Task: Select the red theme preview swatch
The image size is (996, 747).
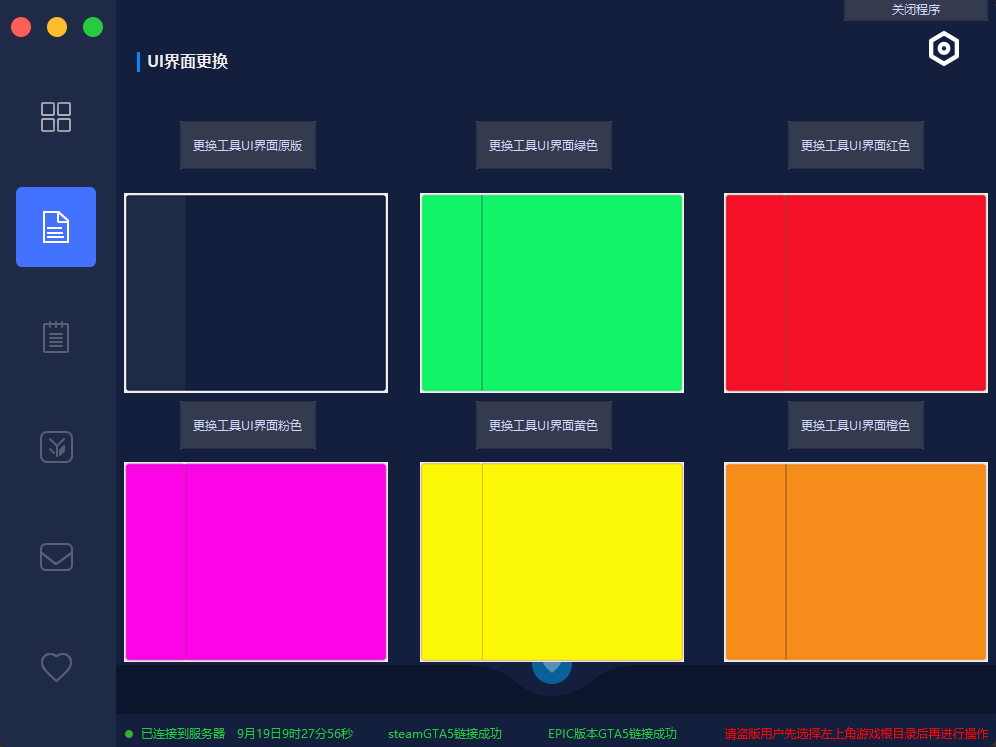Action: tap(855, 292)
